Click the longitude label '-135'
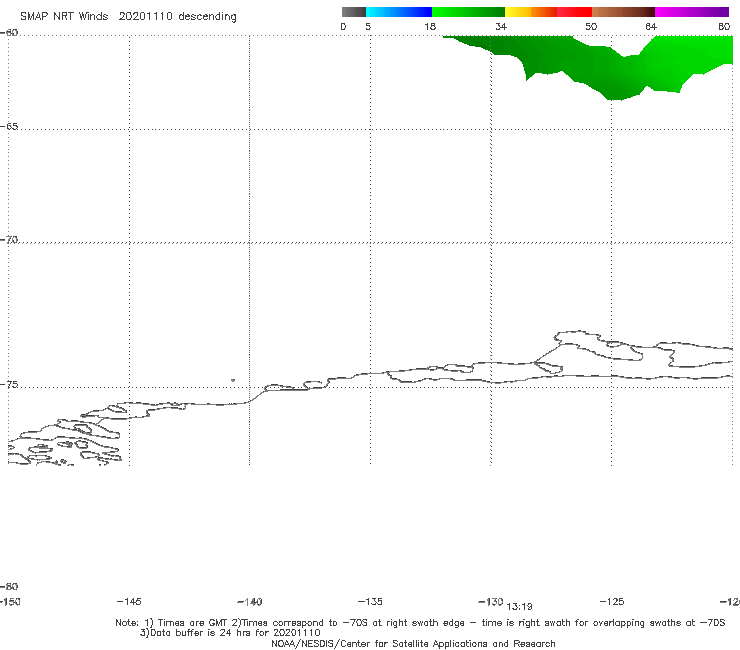 click(370, 601)
